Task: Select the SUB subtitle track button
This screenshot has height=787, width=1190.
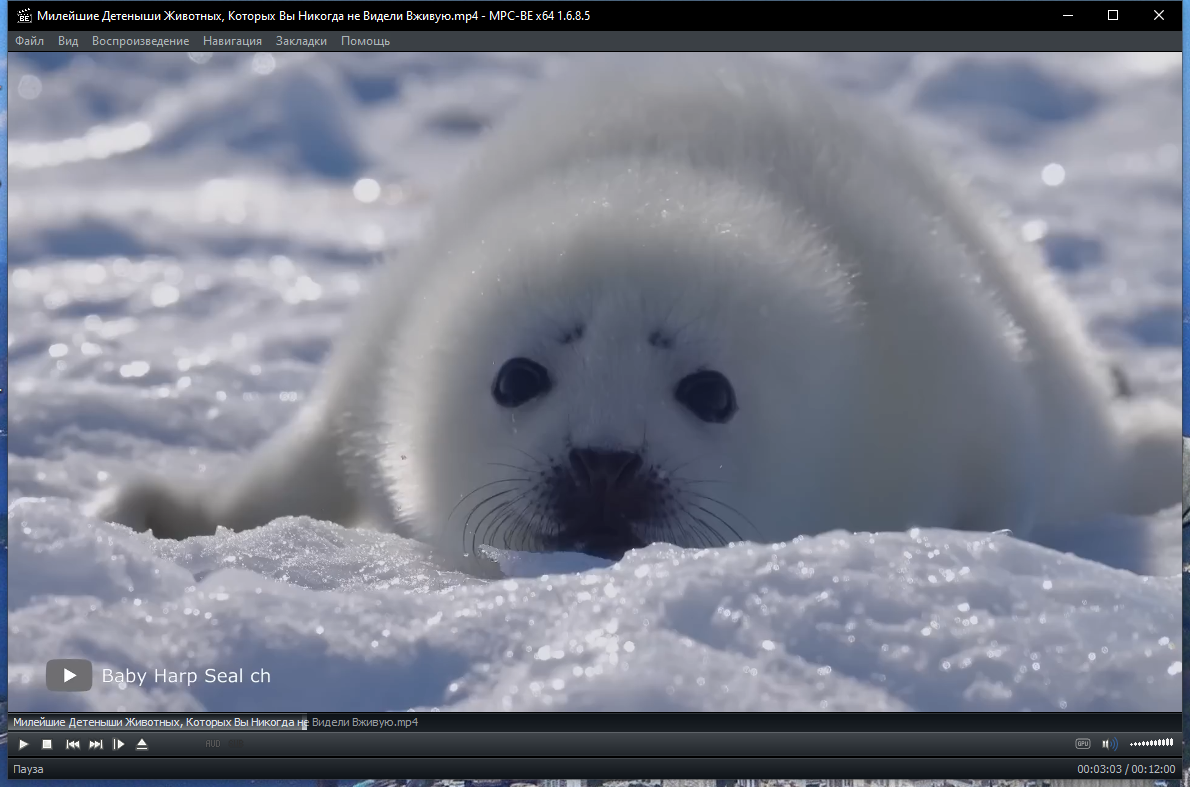Action: [x=236, y=744]
